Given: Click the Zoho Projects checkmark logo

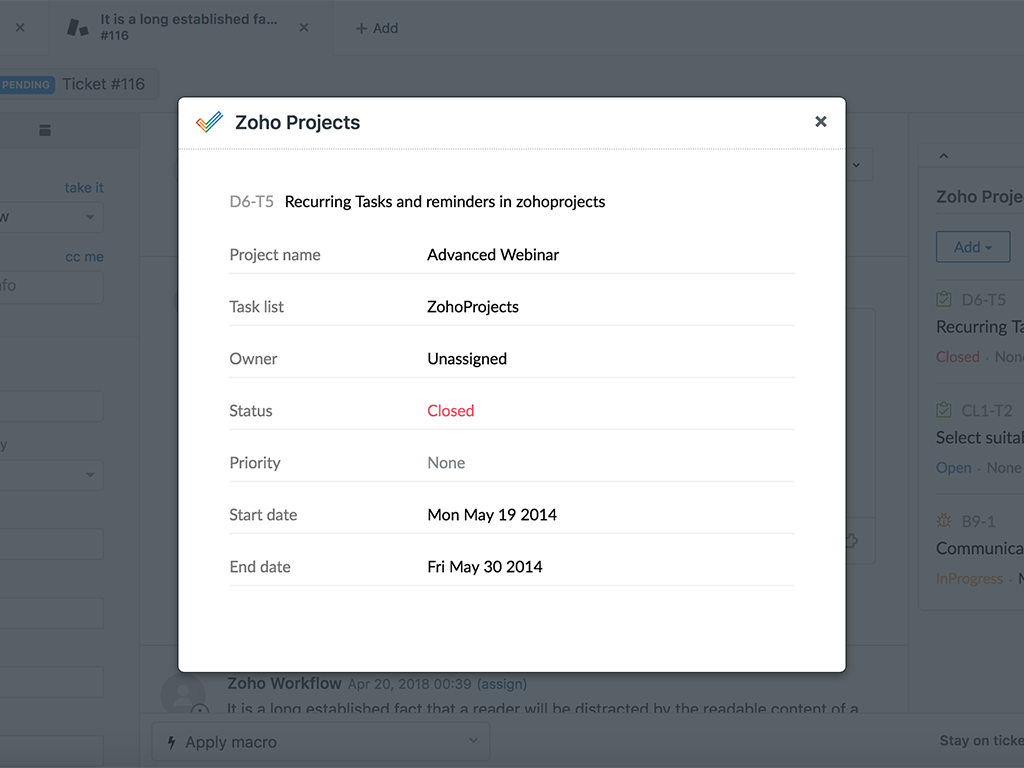Looking at the screenshot, I should point(209,122).
